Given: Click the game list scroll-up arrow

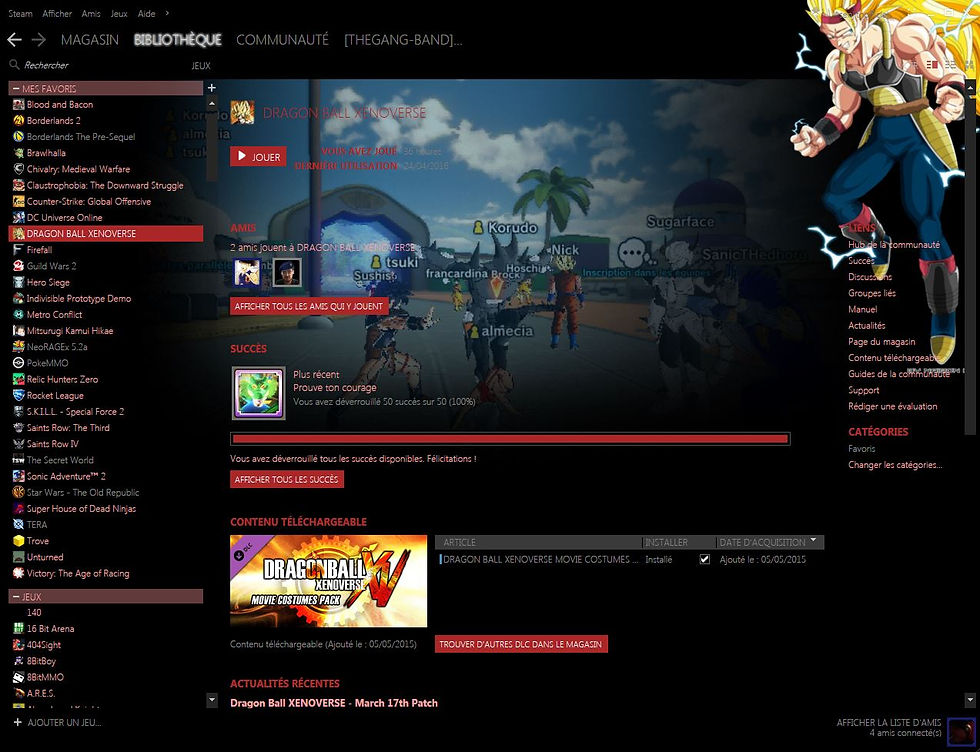Looking at the screenshot, I should 212,103.
